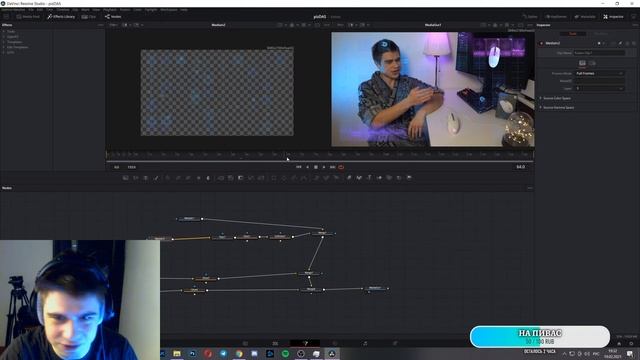Jump to the first frame
Screen dimensions: 640x360
click(299, 167)
